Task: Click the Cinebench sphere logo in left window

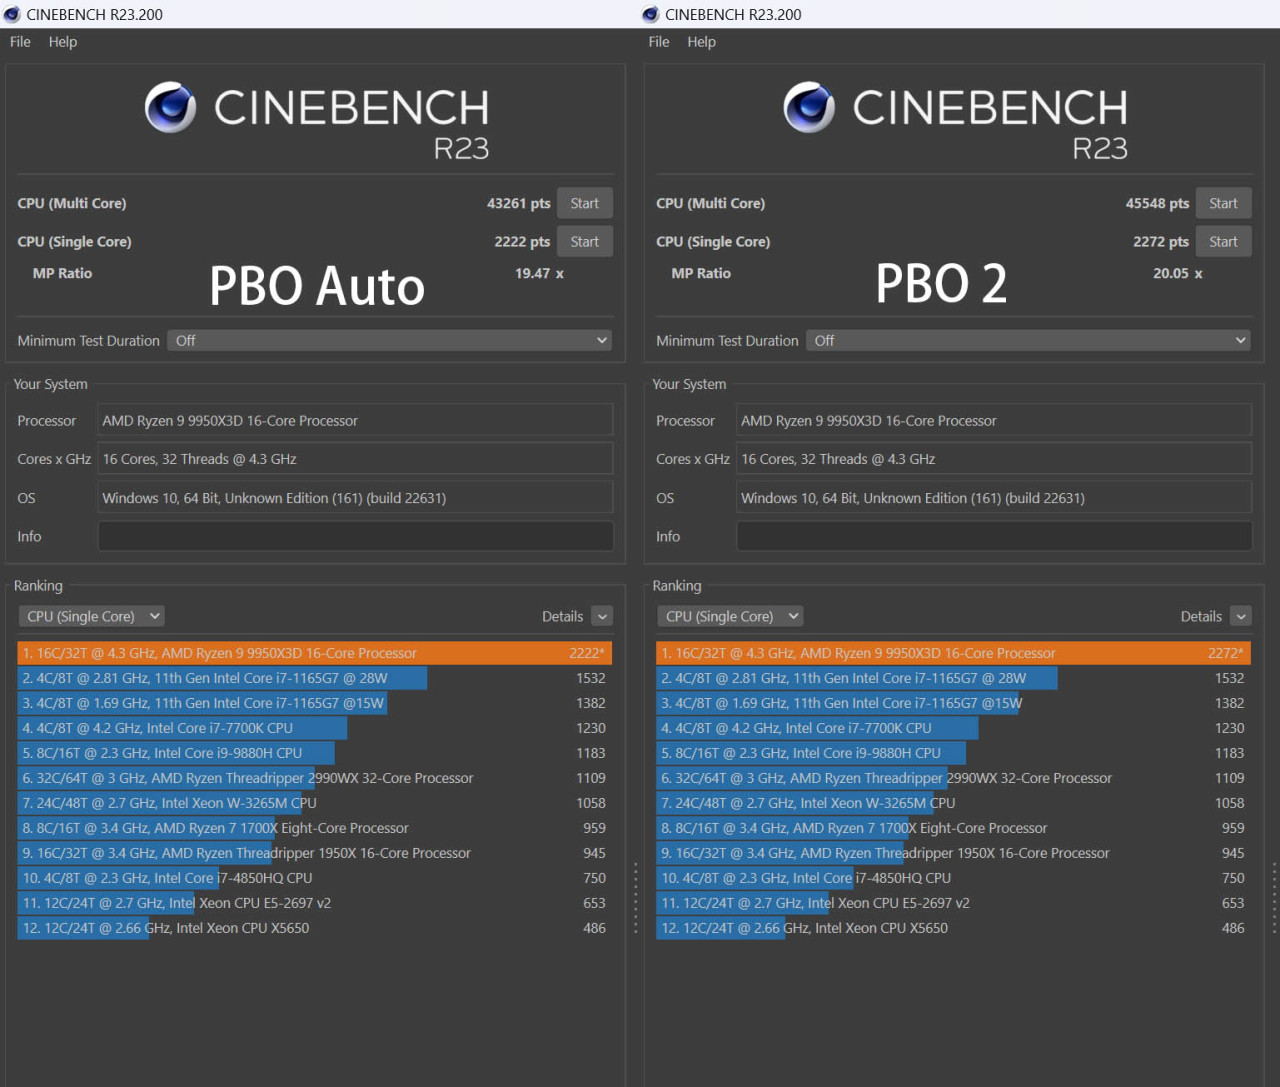Action: click(170, 107)
